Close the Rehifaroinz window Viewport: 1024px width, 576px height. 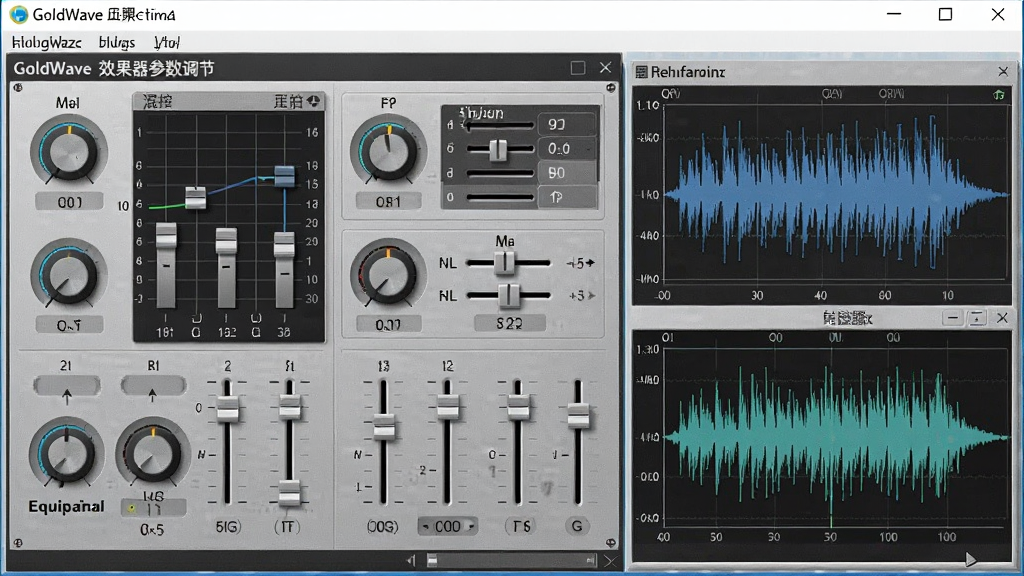pyautogui.click(x=1003, y=71)
